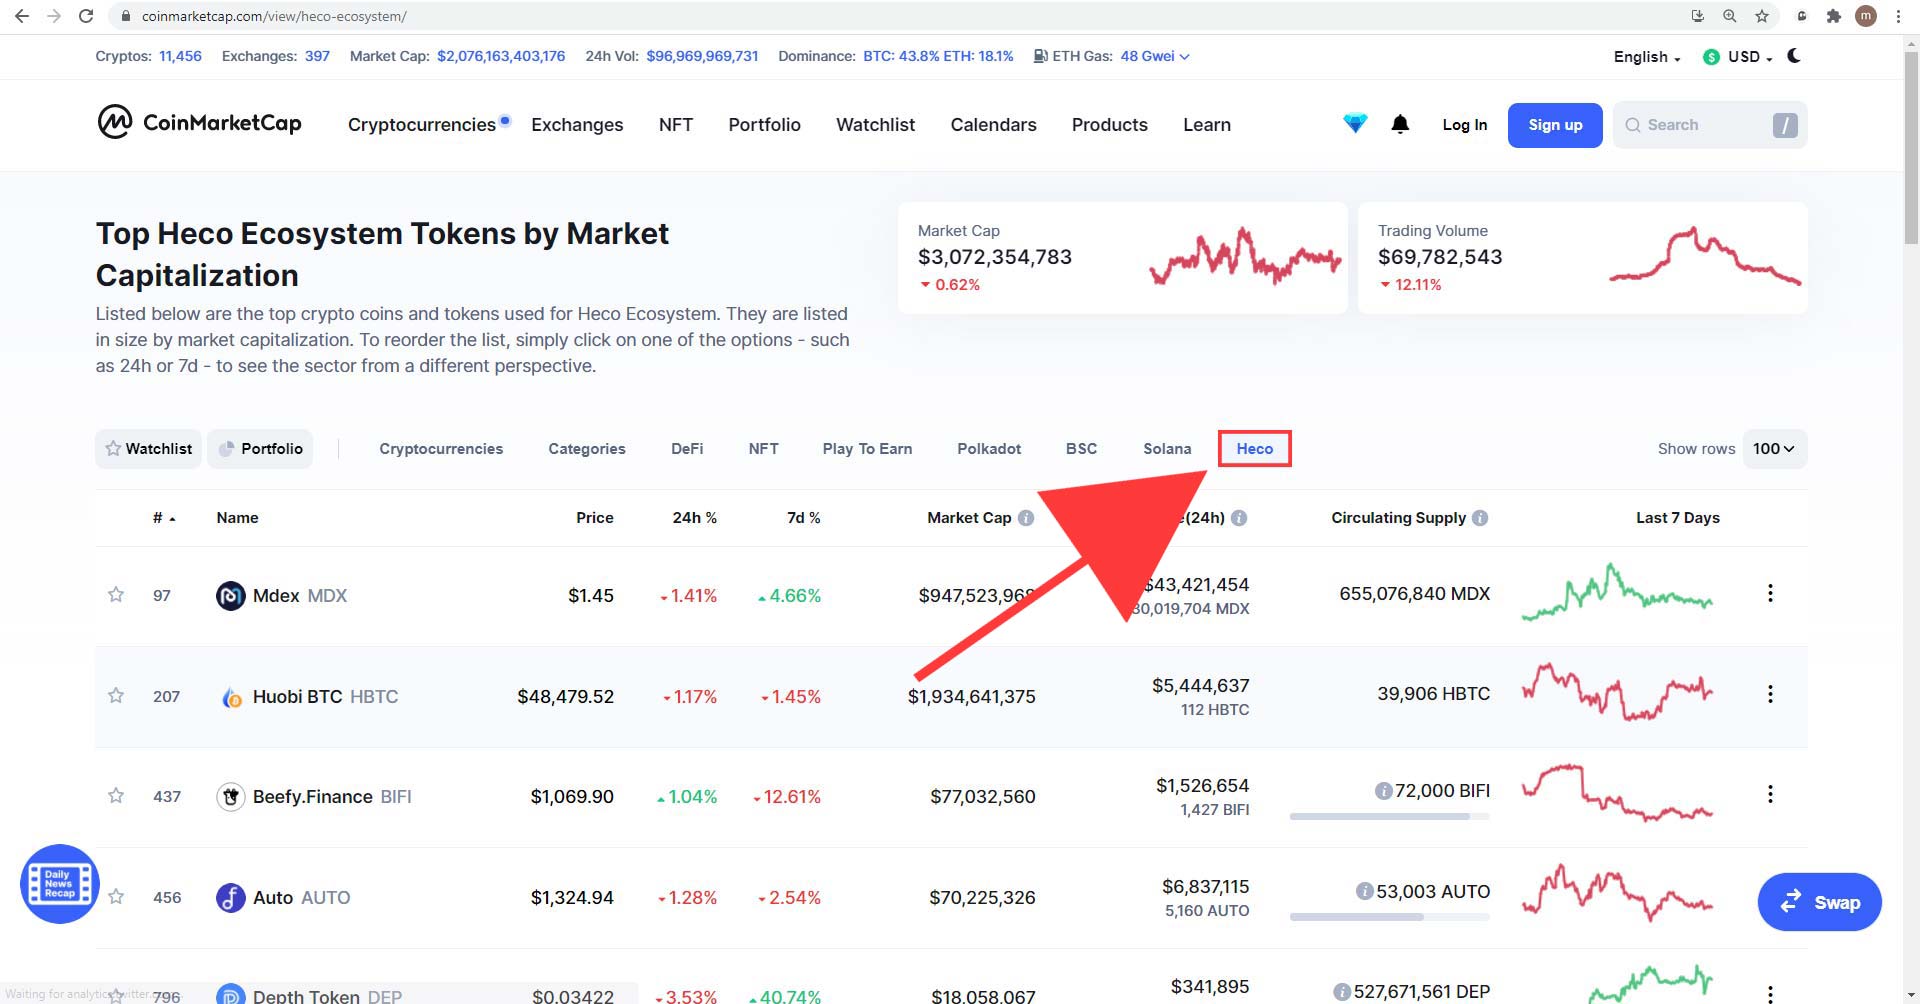Image resolution: width=1920 pixels, height=1004 pixels.
Task: Click the Mdex coin logo
Action: pos(231,596)
